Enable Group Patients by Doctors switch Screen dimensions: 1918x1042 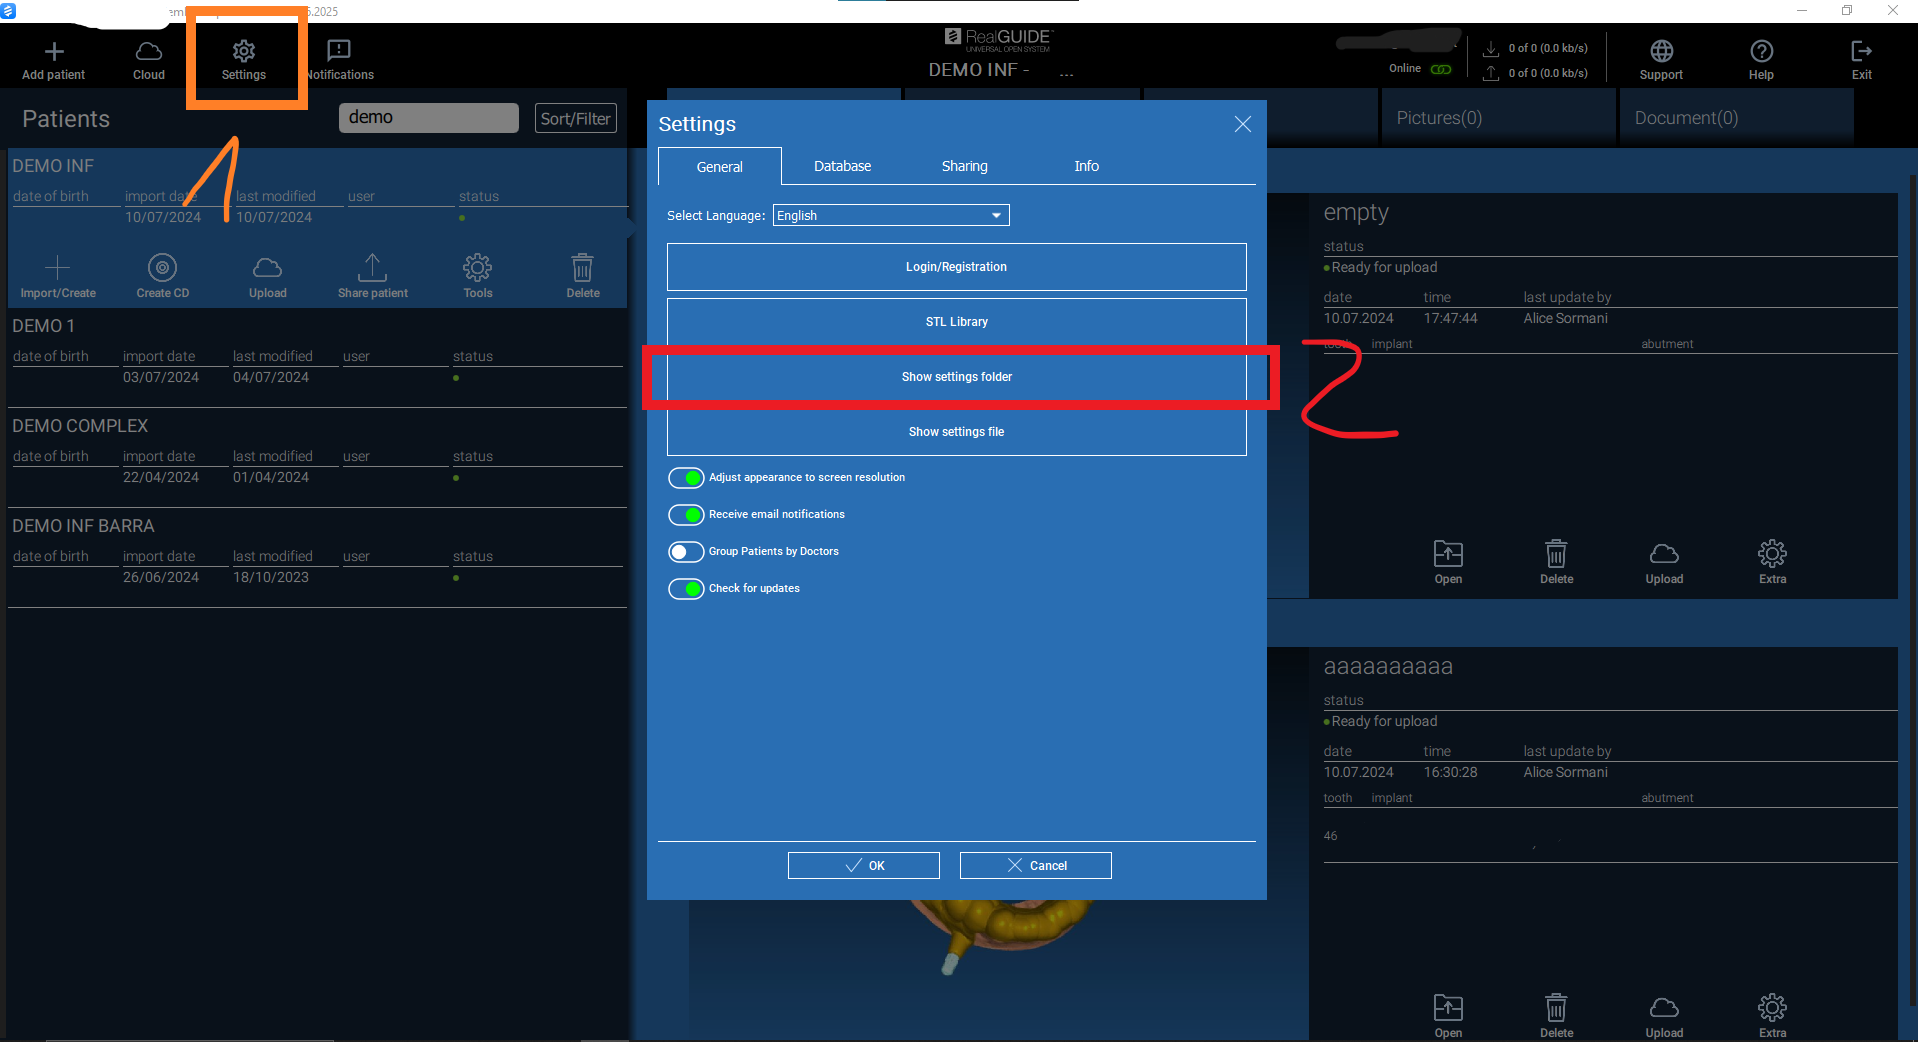[x=686, y=552]
